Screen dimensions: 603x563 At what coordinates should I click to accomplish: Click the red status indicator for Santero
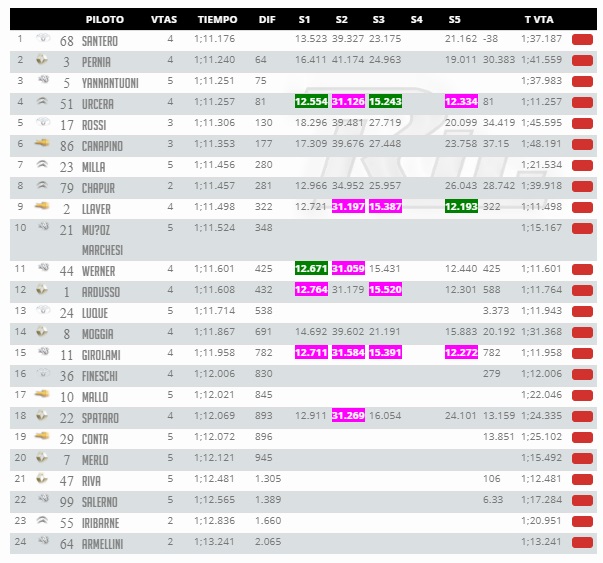(582, 40)
